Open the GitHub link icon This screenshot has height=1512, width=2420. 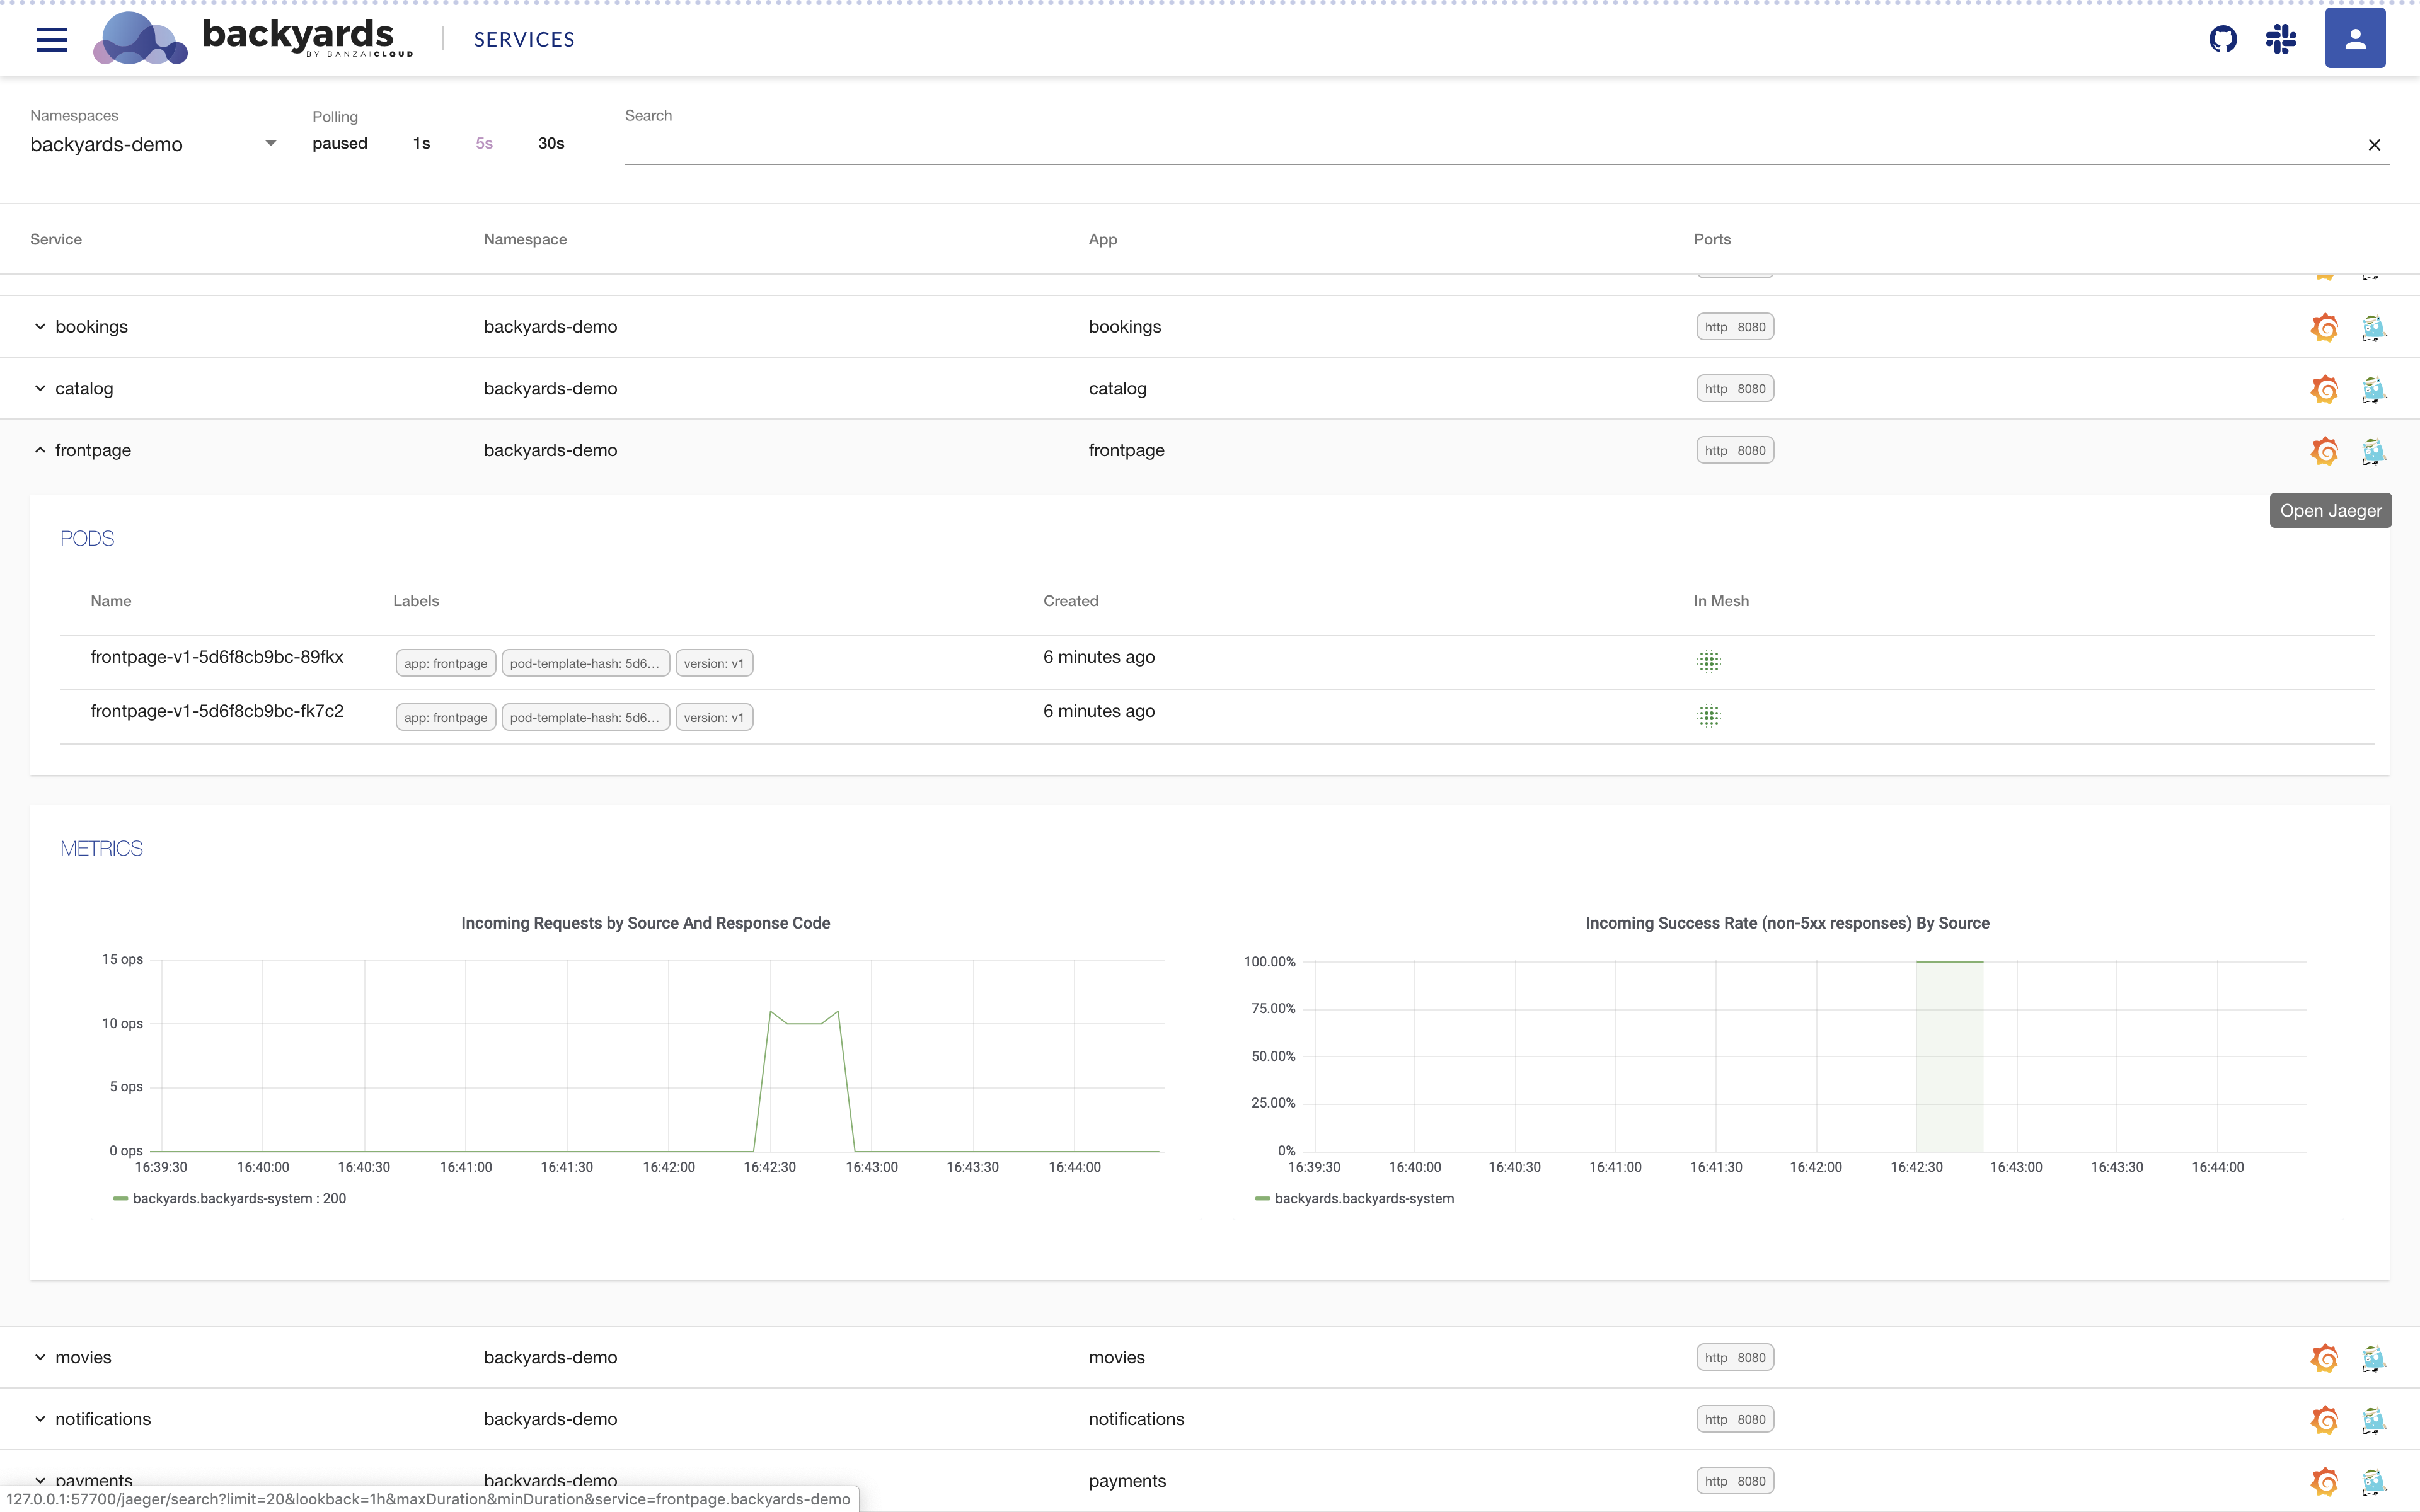[x=2222, y=39]
